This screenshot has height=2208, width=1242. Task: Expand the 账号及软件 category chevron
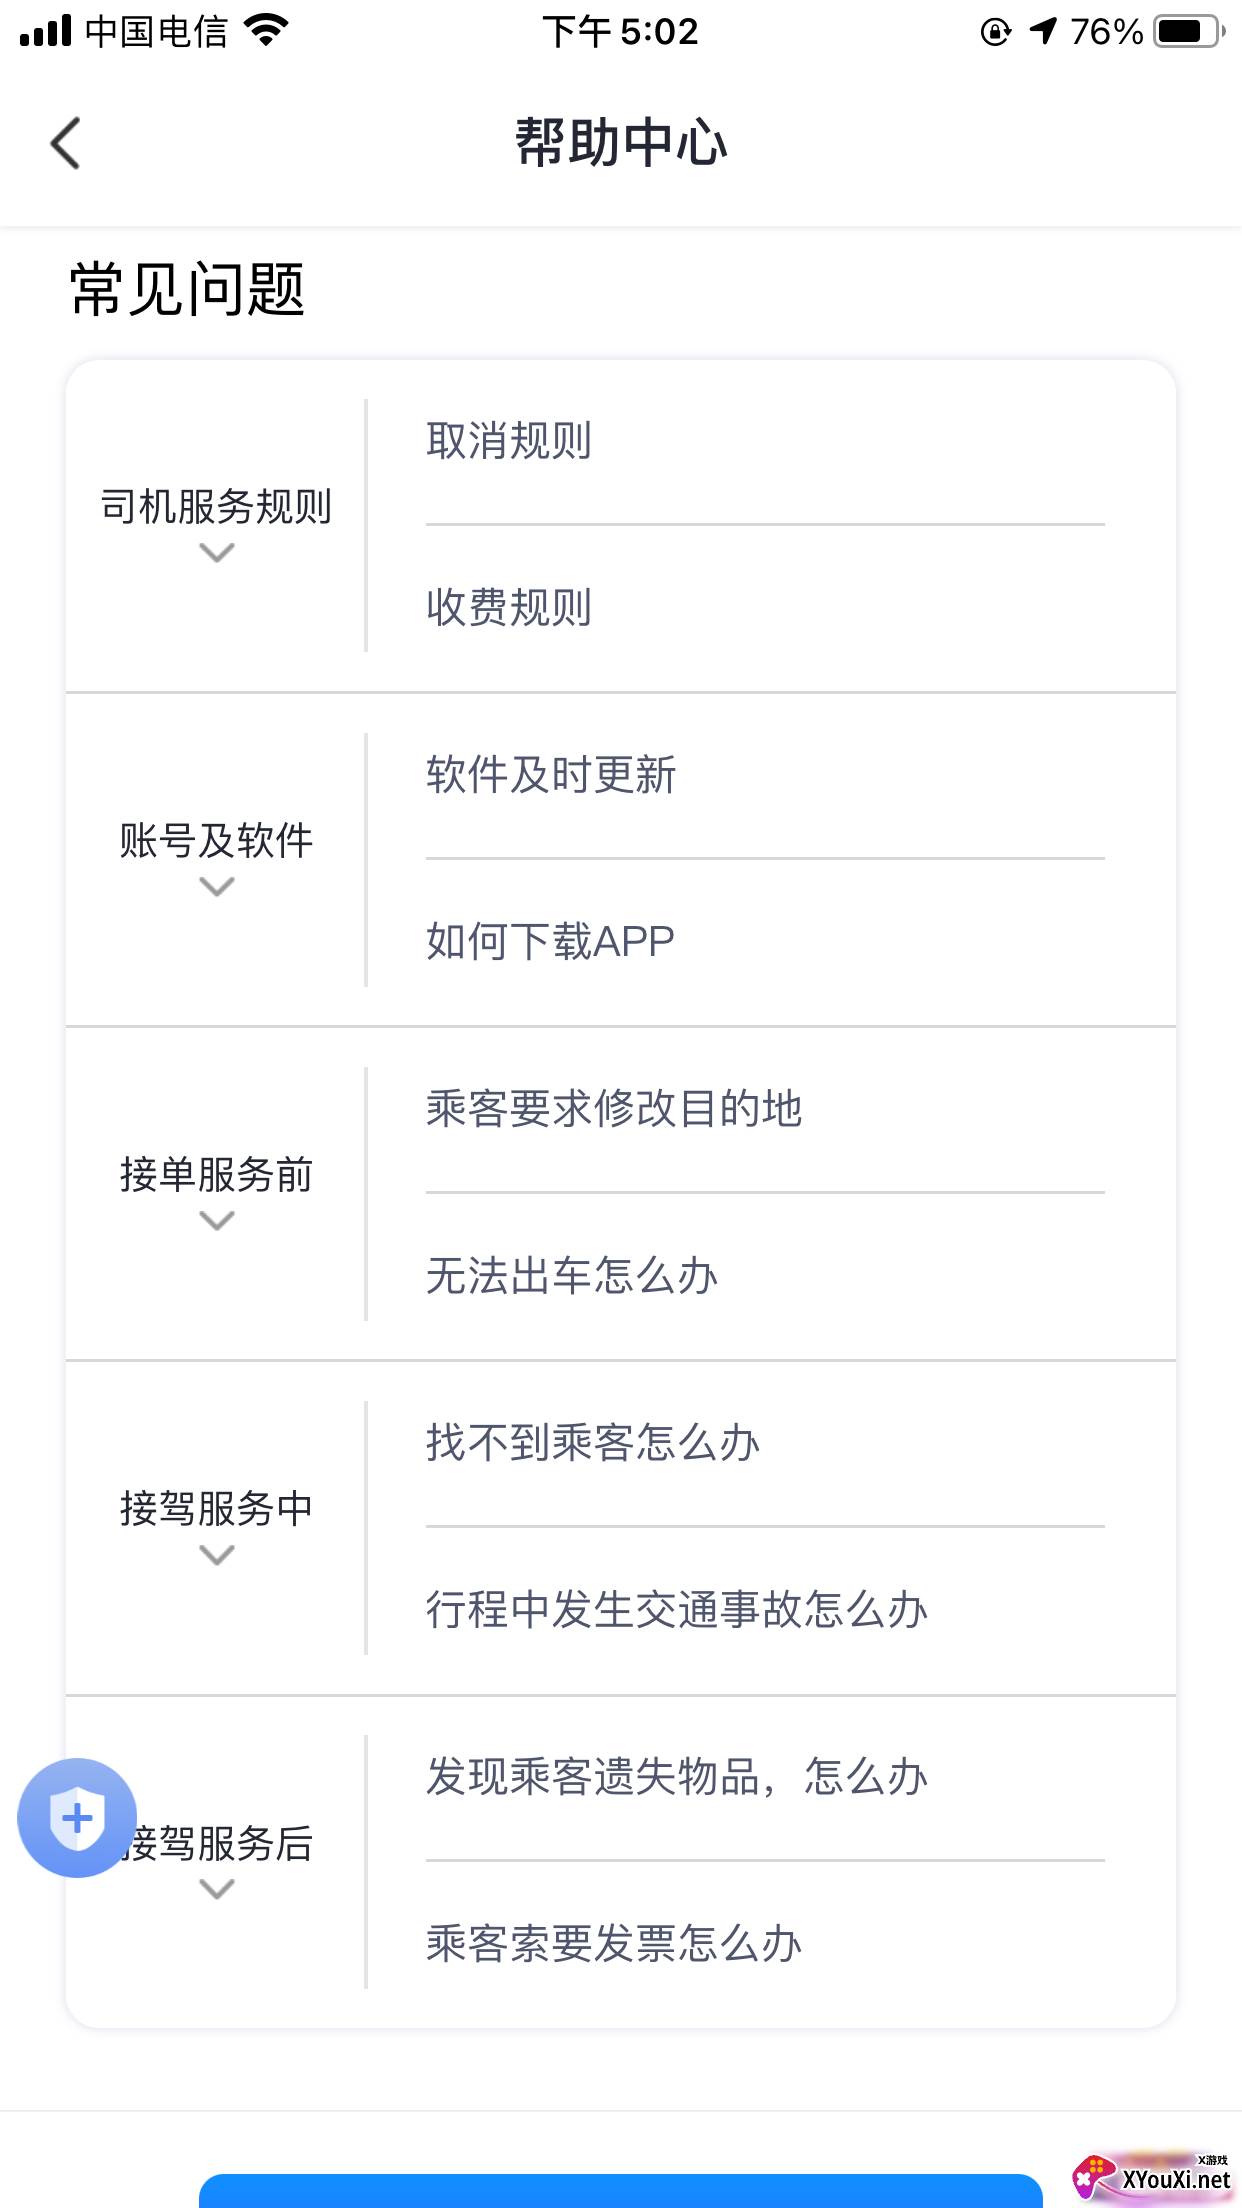[216, 887]
